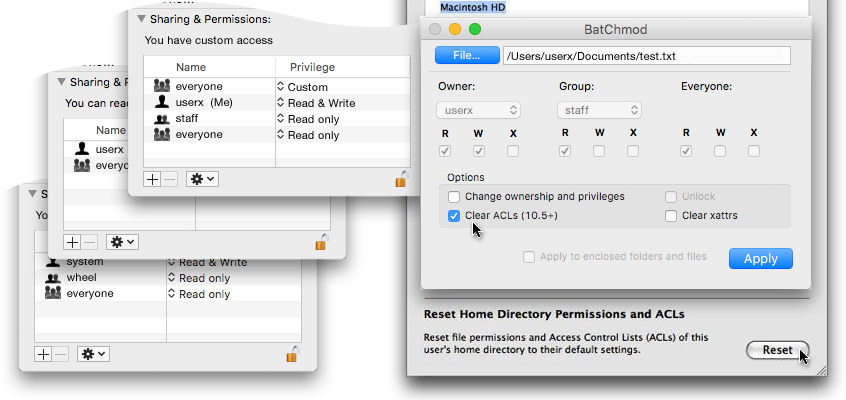Toggle the Group X (execute) checkbox
This screenshot has width=846, height=400.
[633, 151]
